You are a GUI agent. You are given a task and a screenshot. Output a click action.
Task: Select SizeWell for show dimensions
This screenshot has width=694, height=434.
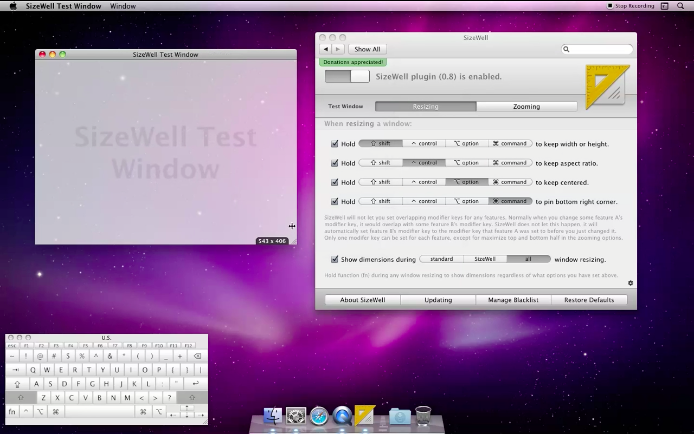pos(485,259)
